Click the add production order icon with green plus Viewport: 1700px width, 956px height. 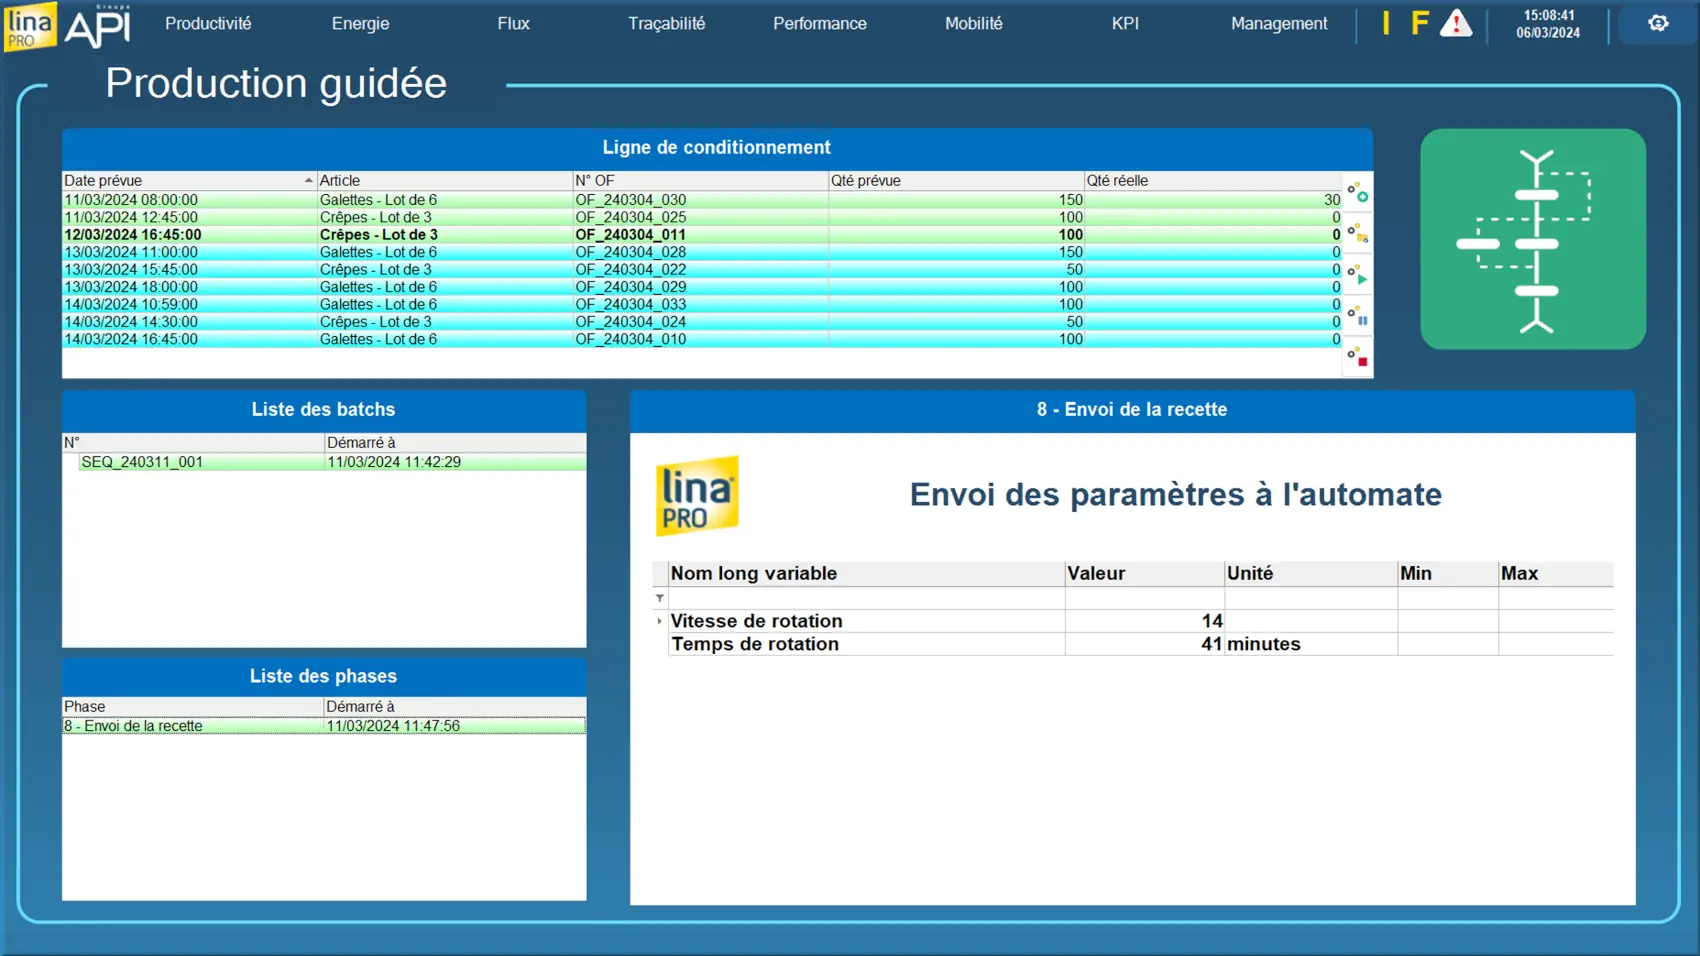click(1357, 193)
